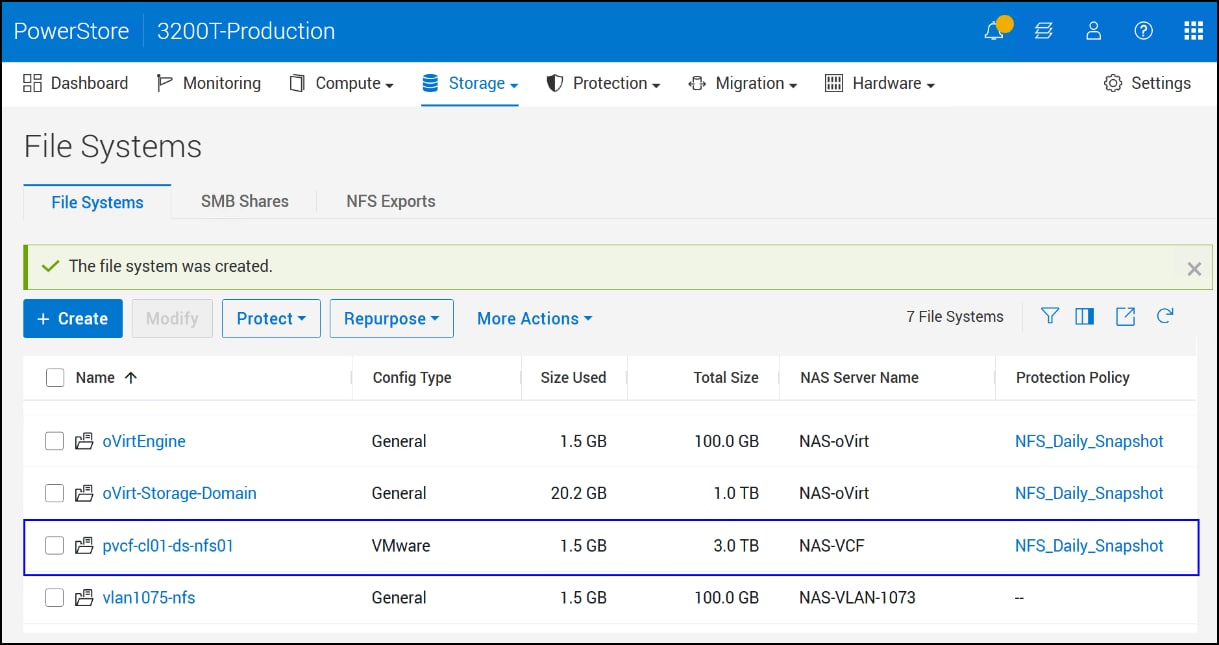Open the jobs stack icon
The image size is (1219, 645).
pos(1044,31)
